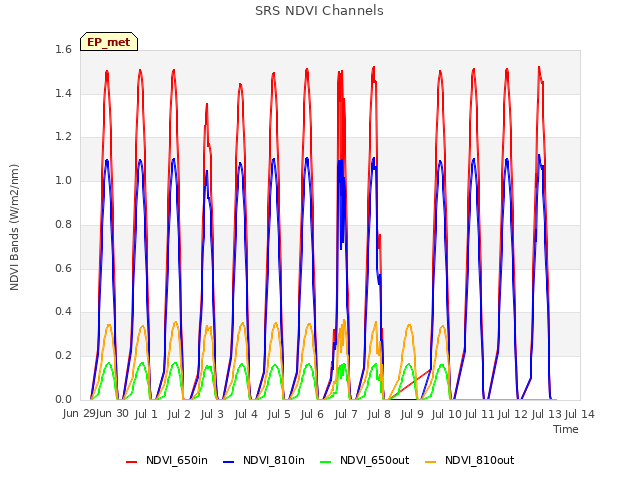Click the Jul 8 x-axis tick label
The width and height of the screenshot is (640, 480).
[x=379, y=414]
